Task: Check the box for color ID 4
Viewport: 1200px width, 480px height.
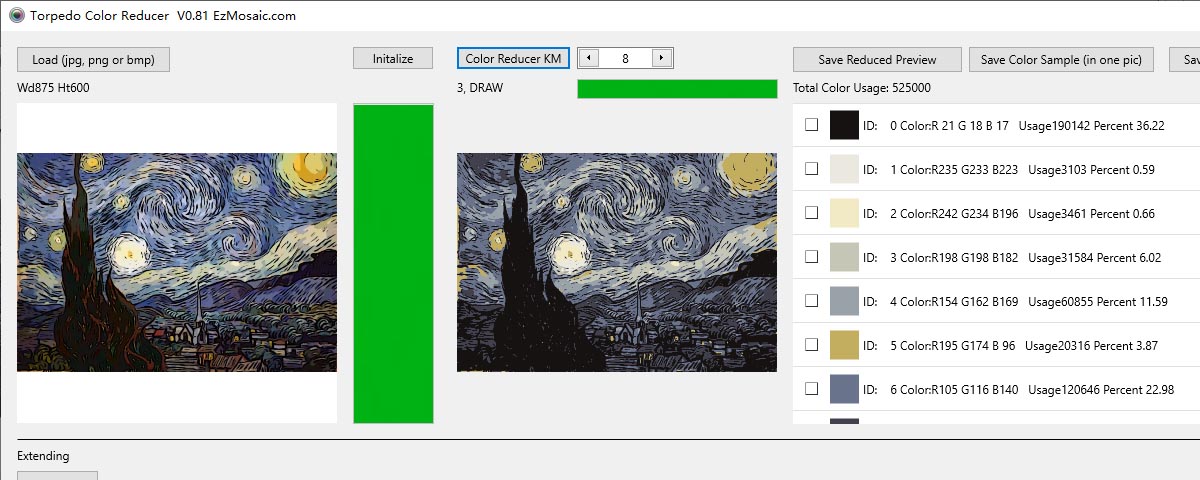Action: (x=812, y=301)
